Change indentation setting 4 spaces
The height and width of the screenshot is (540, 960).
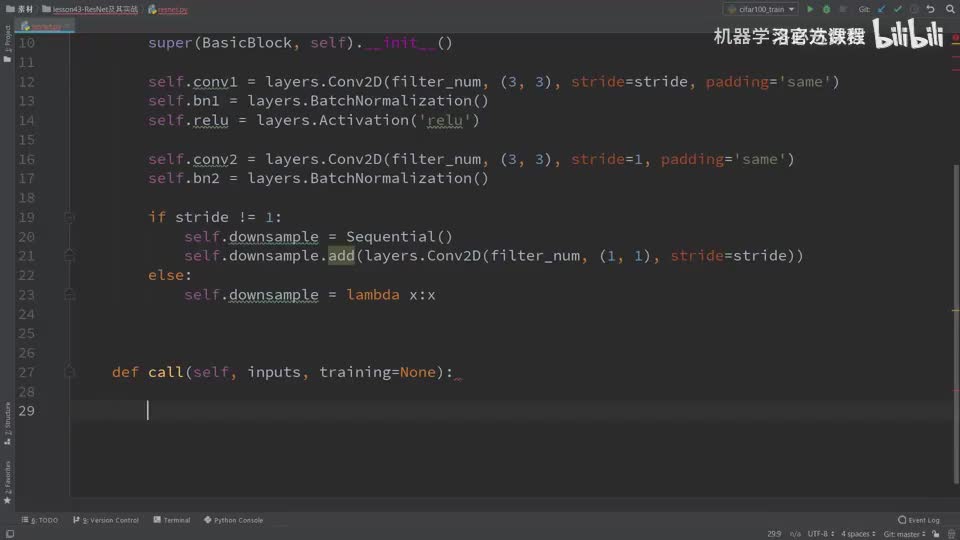[858, 534]
